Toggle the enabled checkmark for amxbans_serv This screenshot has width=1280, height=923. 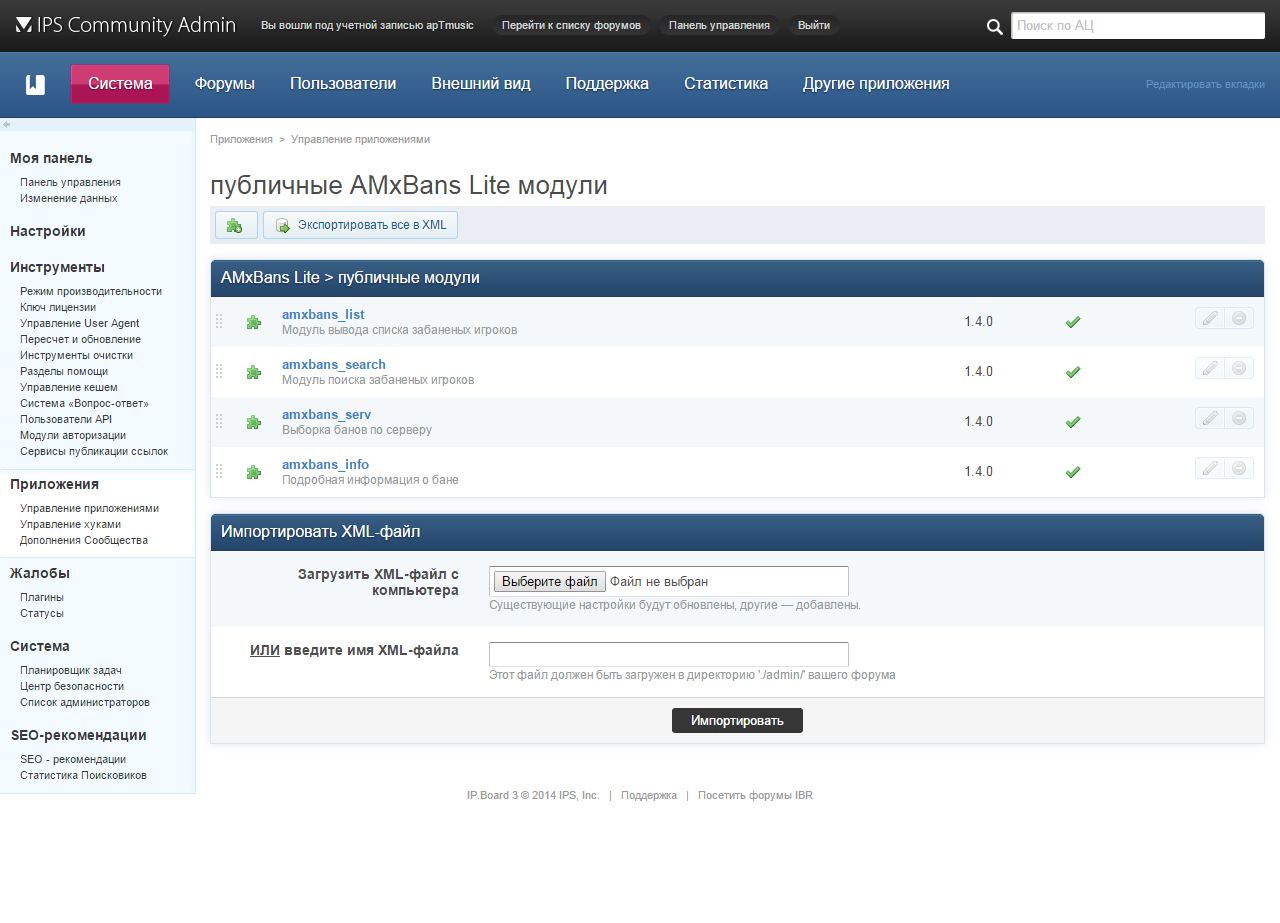(x=1073, y=422)
